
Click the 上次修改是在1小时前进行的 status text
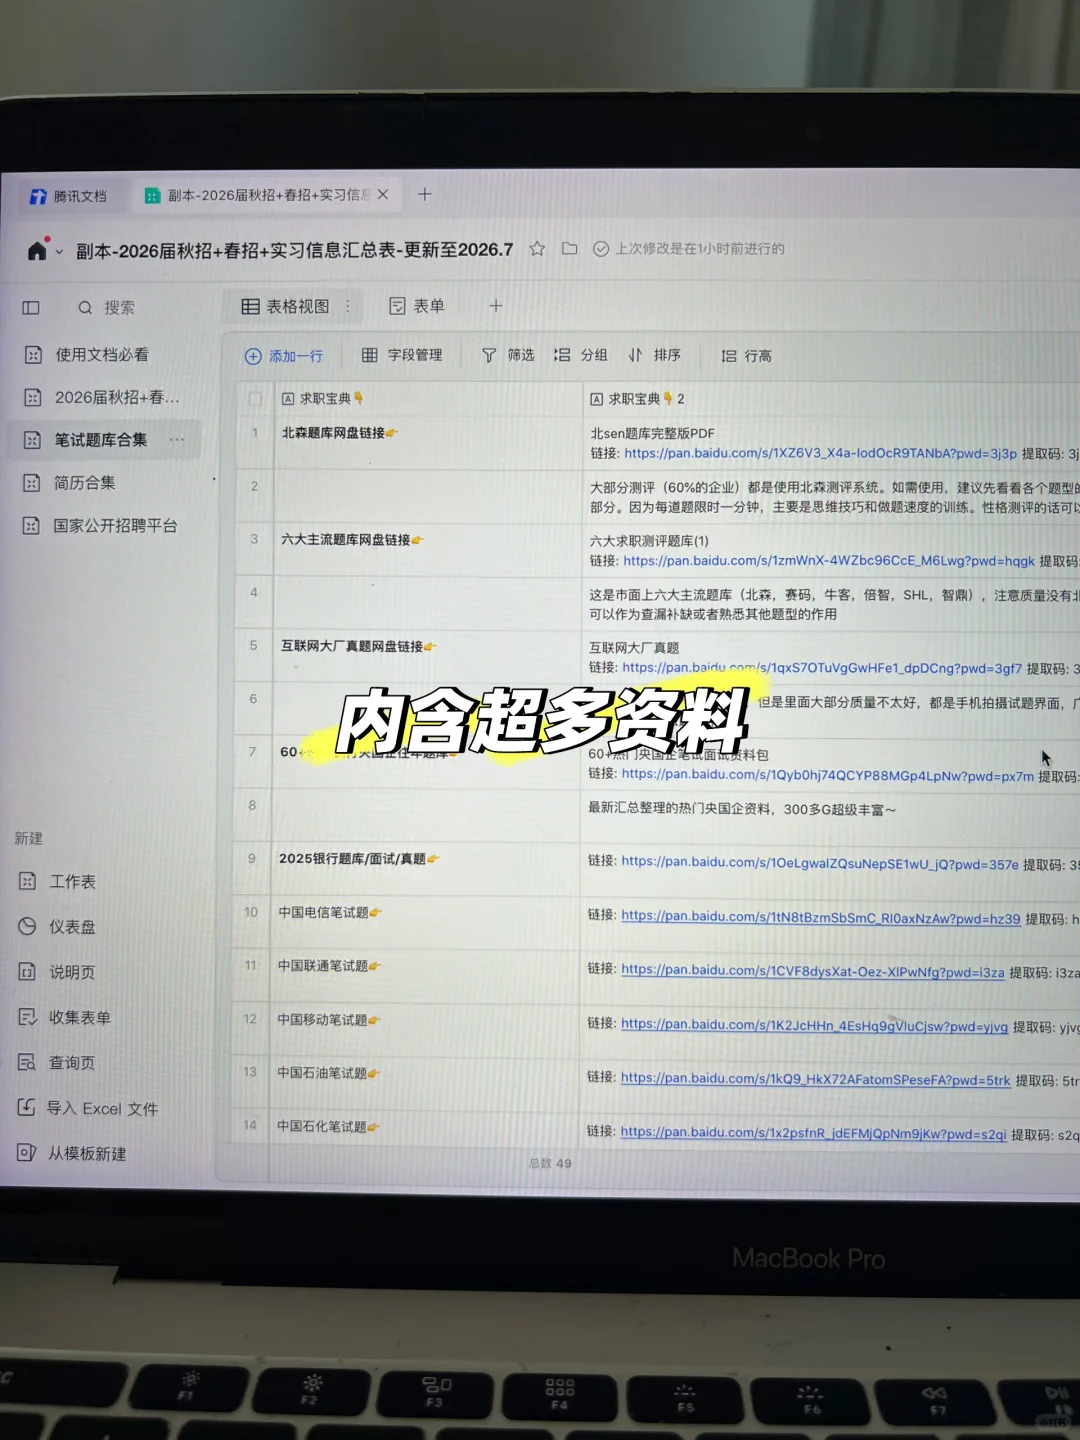coord(700,249)
